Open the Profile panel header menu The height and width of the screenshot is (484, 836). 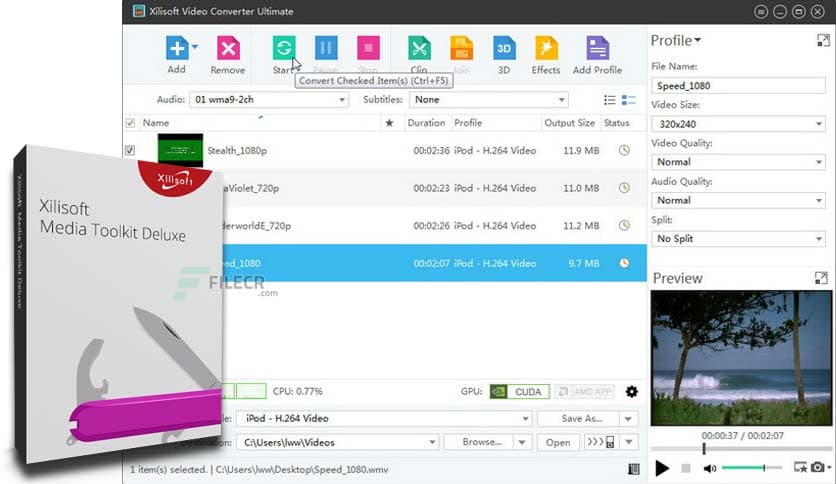[676, 41]
